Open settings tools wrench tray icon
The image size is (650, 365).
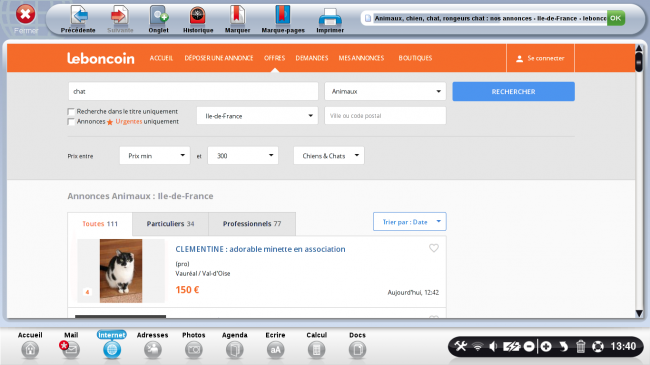(461, 346)
